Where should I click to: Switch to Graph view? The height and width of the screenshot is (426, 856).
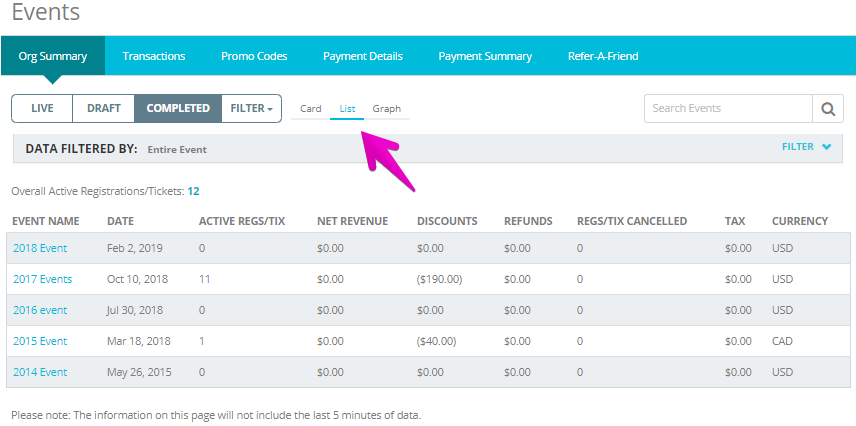[387, 109]
